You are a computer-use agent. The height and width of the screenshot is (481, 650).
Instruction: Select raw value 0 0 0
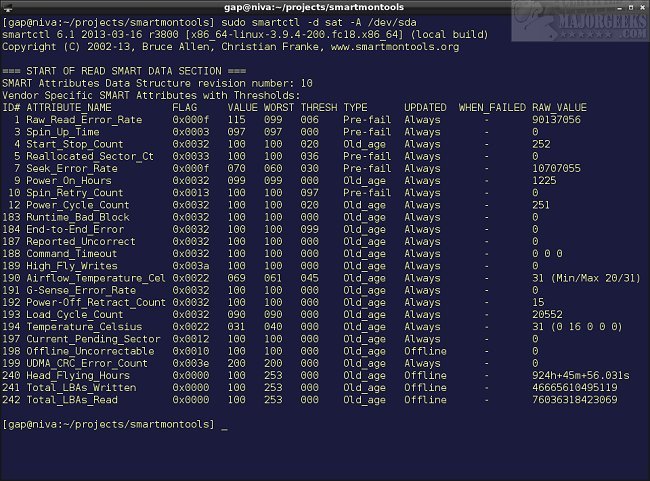pos(547,254)
